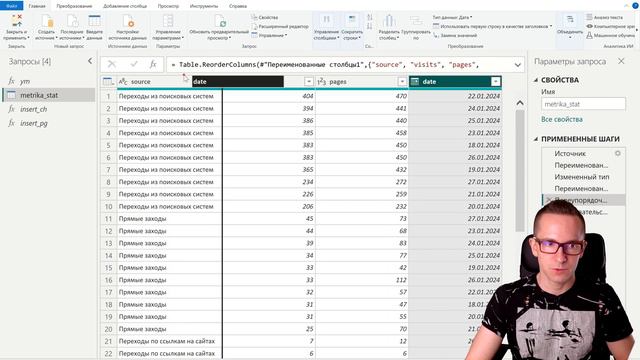Click Машинное обучение flask icon
640x360 pixels.
coord(589,36)
